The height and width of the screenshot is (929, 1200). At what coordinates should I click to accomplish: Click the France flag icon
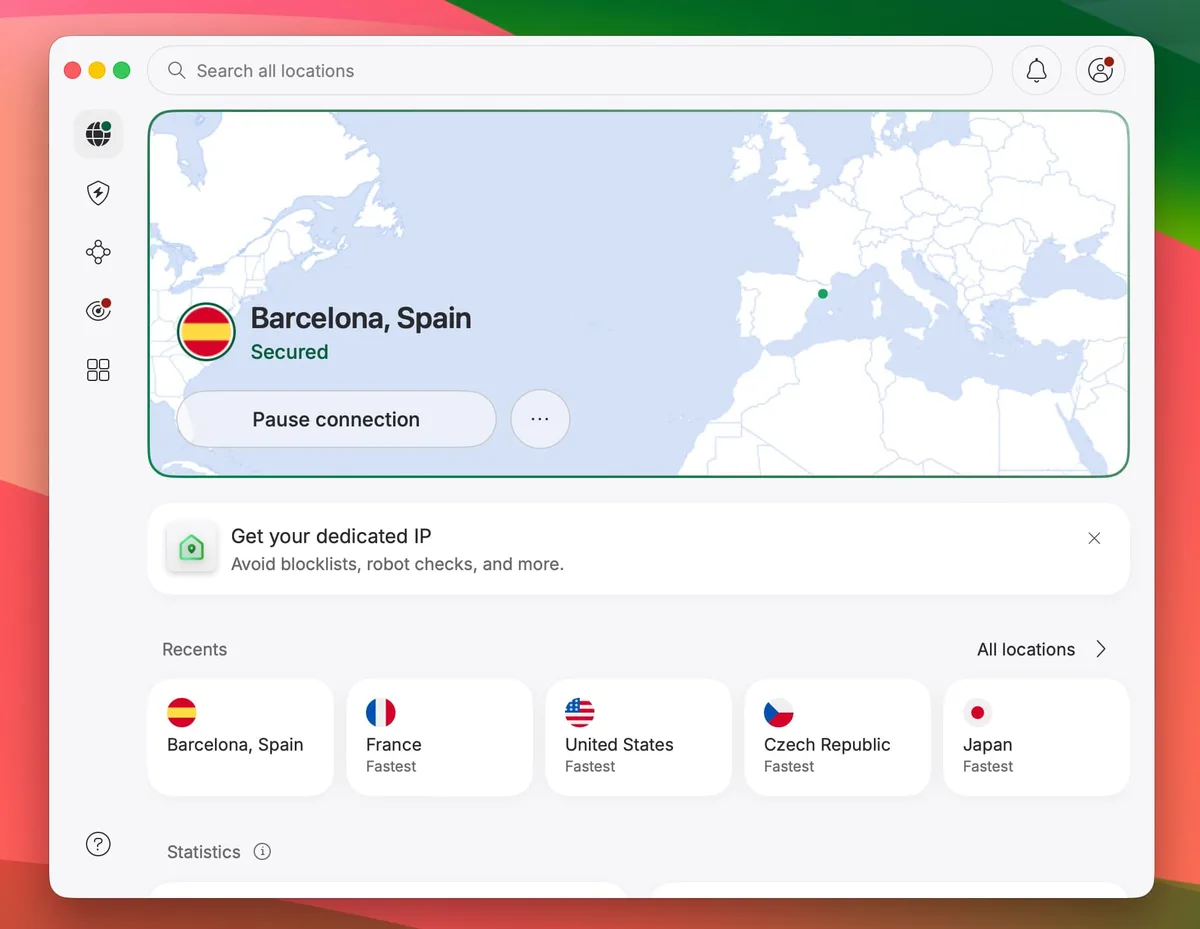pyautogui.click(x=381, y=712)
